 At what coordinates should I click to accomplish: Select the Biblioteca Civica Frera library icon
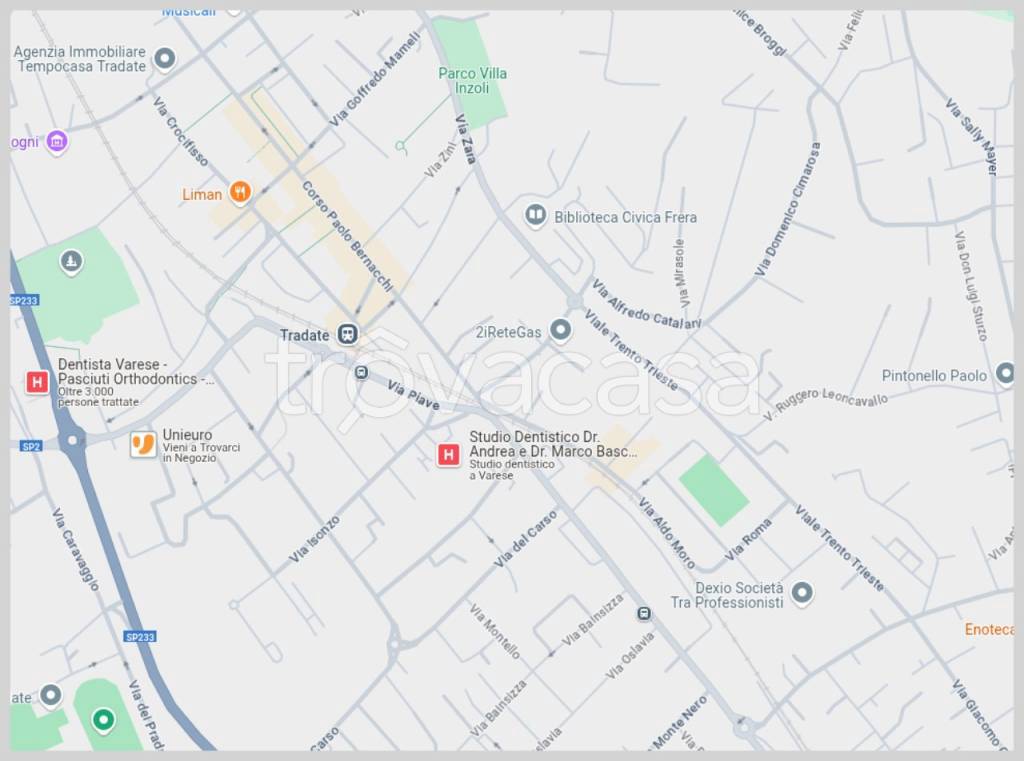click(x=536, y=215)
